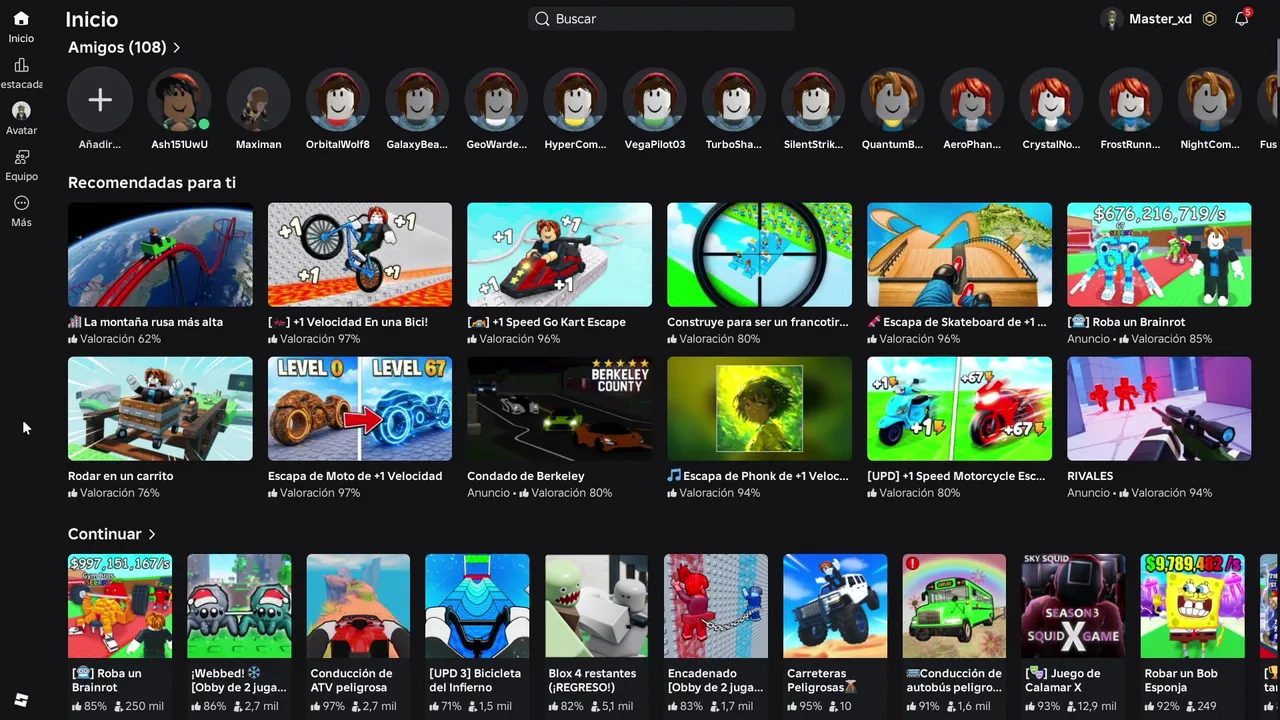
Task: Open Escapa de Phonk game thumbnail
Action: (x=760, y=409)
